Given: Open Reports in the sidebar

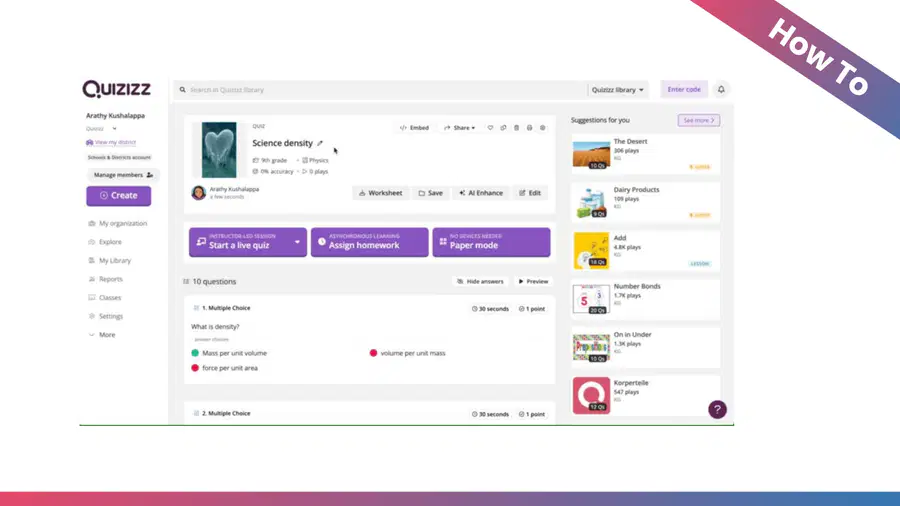Looking at the screenshot, I should pos(105,279).
